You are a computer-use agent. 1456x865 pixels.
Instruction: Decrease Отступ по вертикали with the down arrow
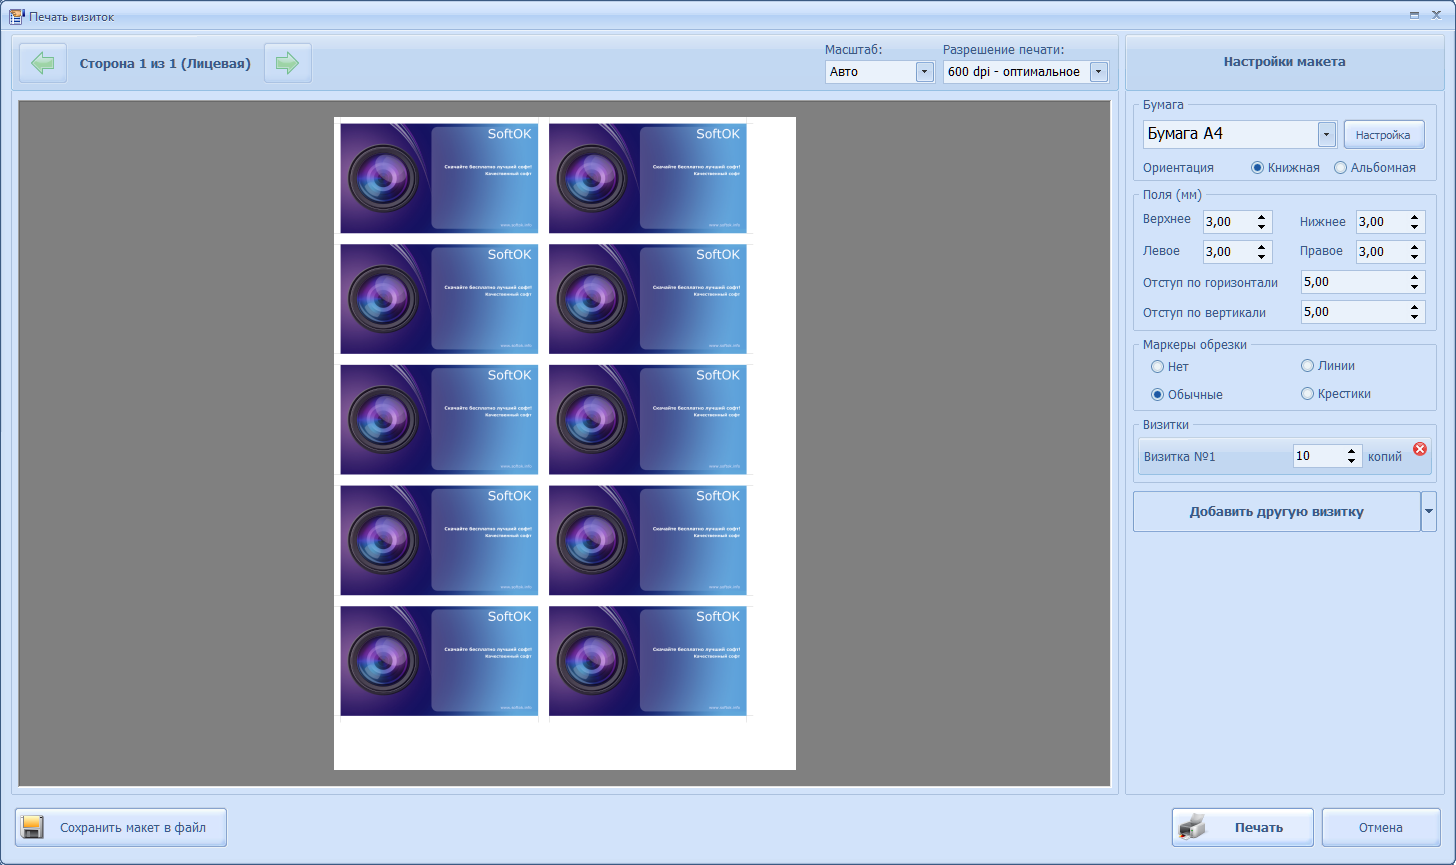(1416, 317)
